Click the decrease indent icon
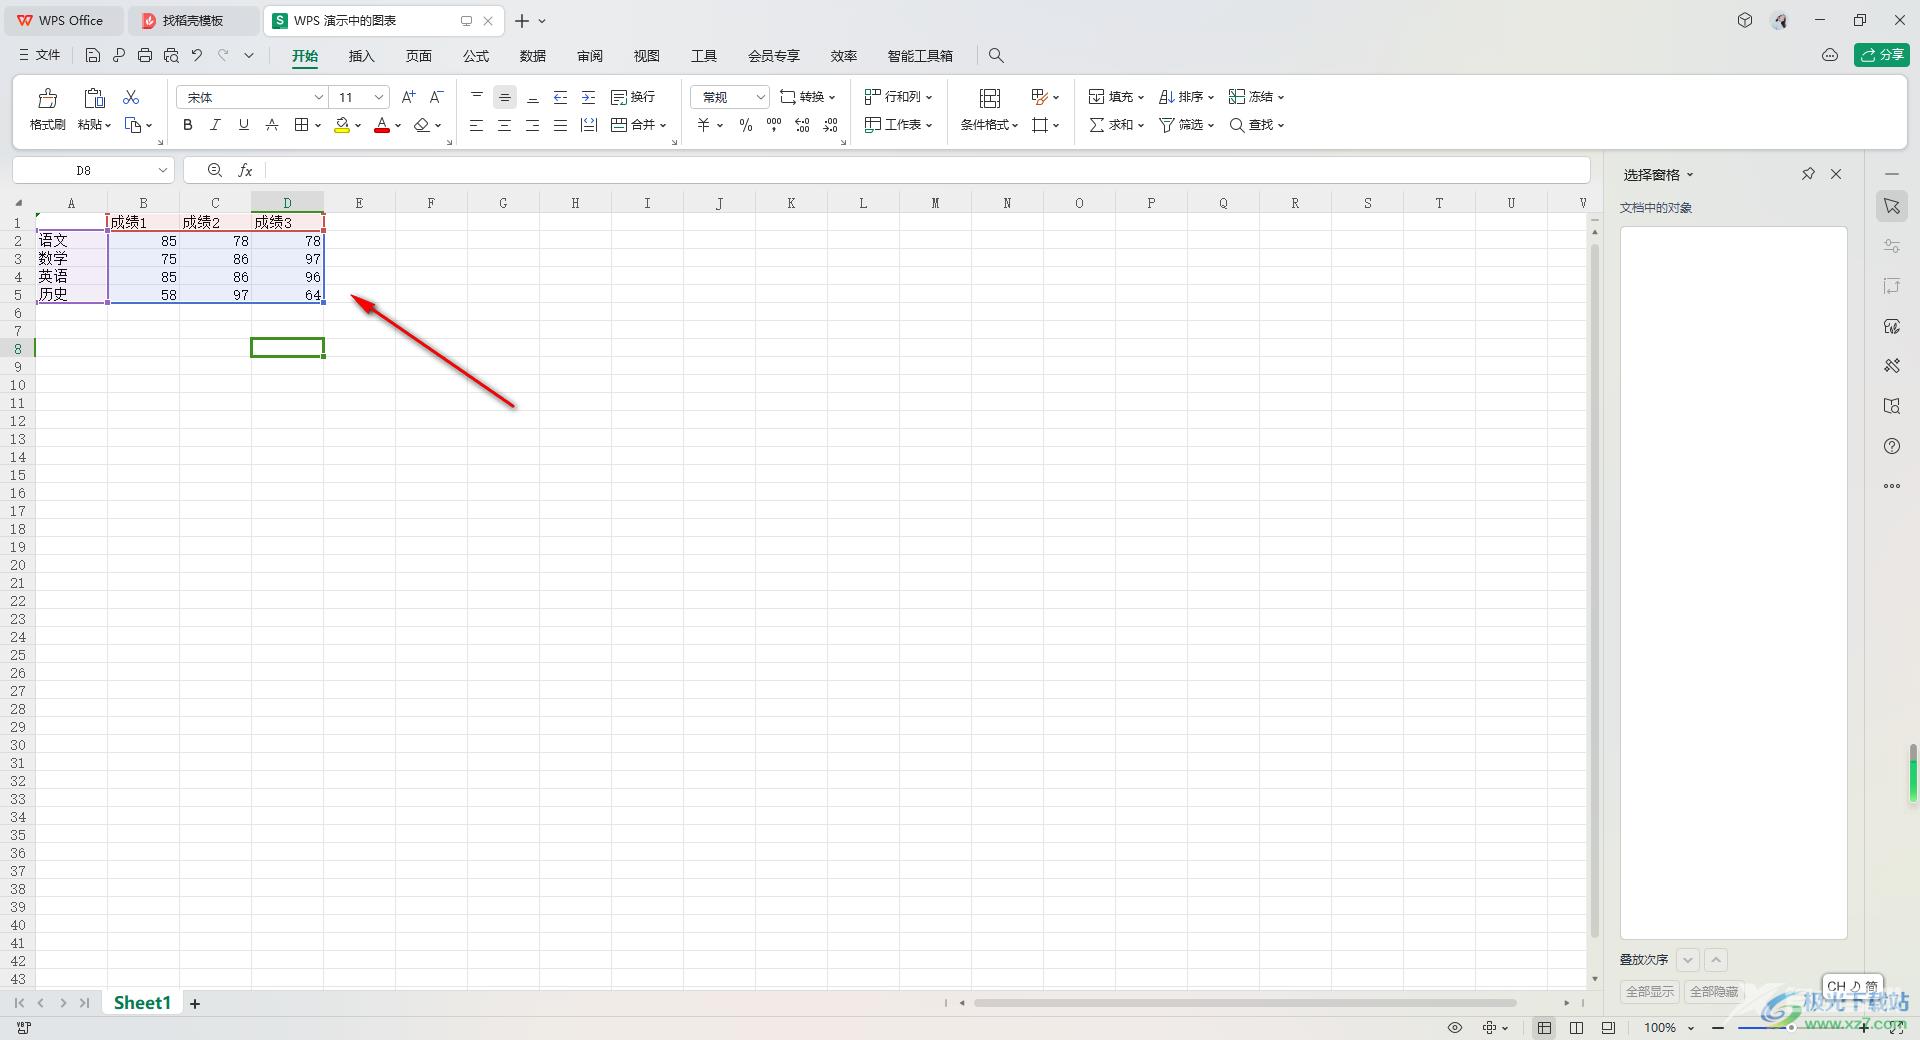 (561, 97)
